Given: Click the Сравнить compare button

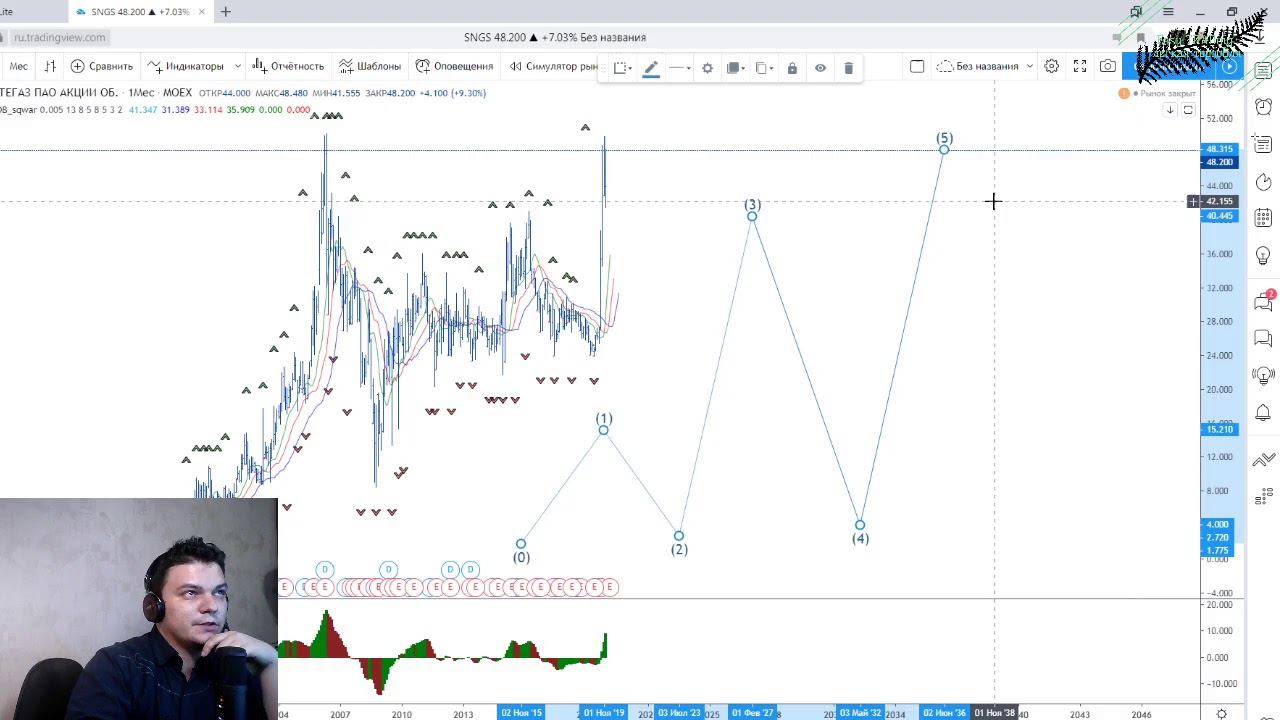Looking at the screenshot, I should pos(102,66).
